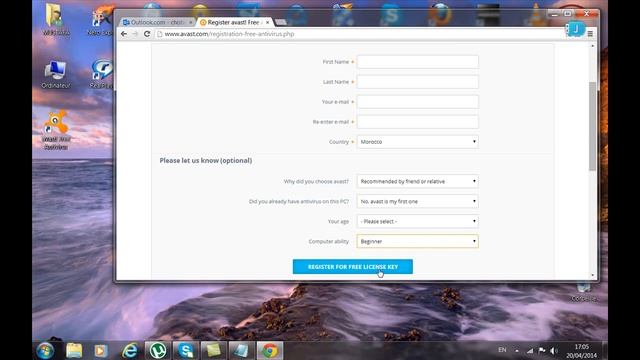640x360 pixels.
Task: Click the volume speaker tray icon
Action: [x=554, y=350]
